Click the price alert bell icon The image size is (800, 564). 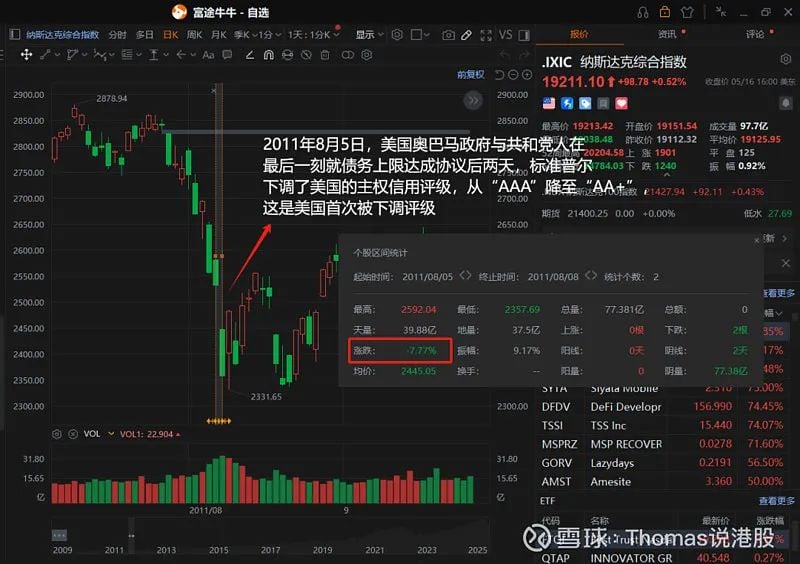click(x=786, y=103)
